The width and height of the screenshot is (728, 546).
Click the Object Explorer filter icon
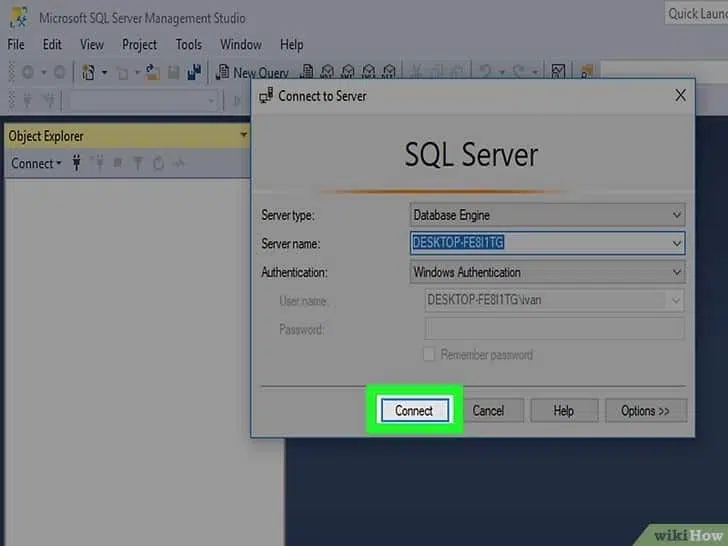[138, 163]
